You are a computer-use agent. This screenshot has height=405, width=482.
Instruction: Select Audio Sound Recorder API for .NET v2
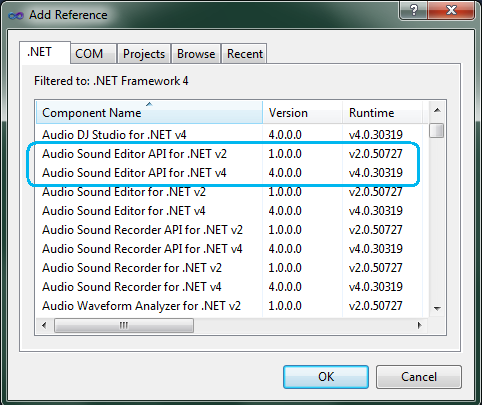142,230
